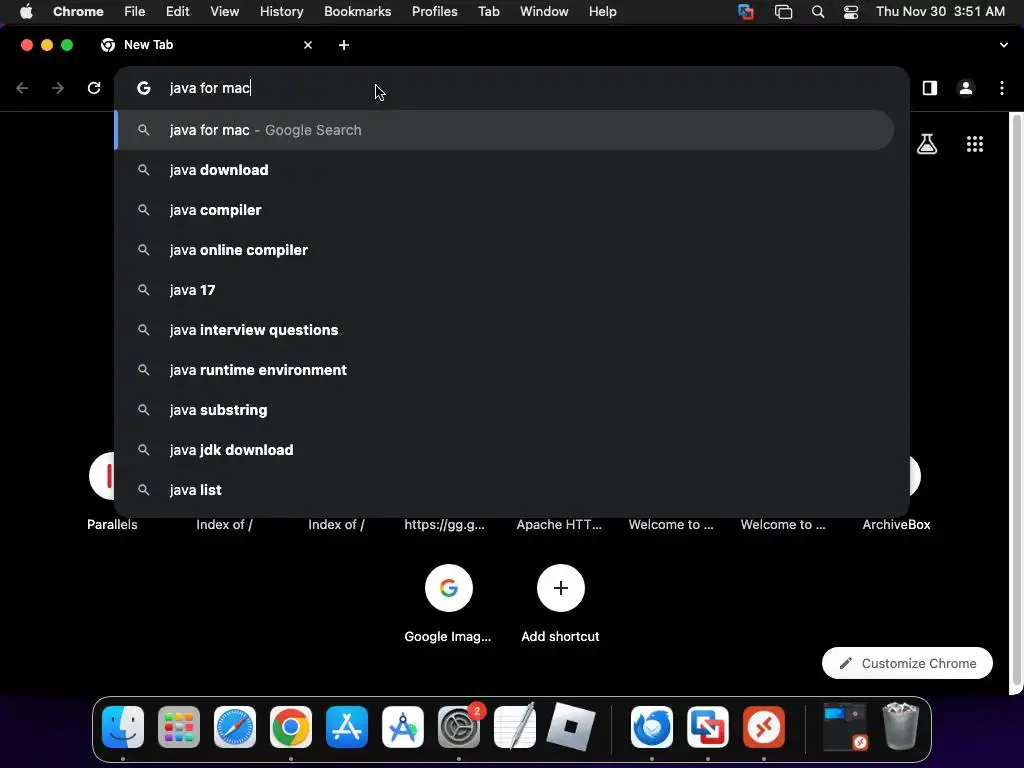This screenshot has width=1024, height=768.
Task: Open the Profiles menu
Action: point(434,12)
